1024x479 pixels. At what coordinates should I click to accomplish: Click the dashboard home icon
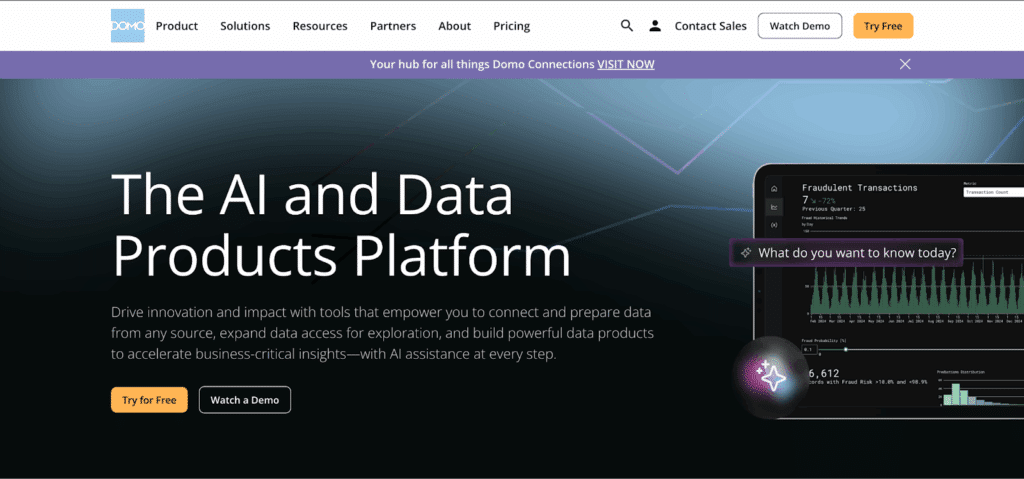coord(773,187)
